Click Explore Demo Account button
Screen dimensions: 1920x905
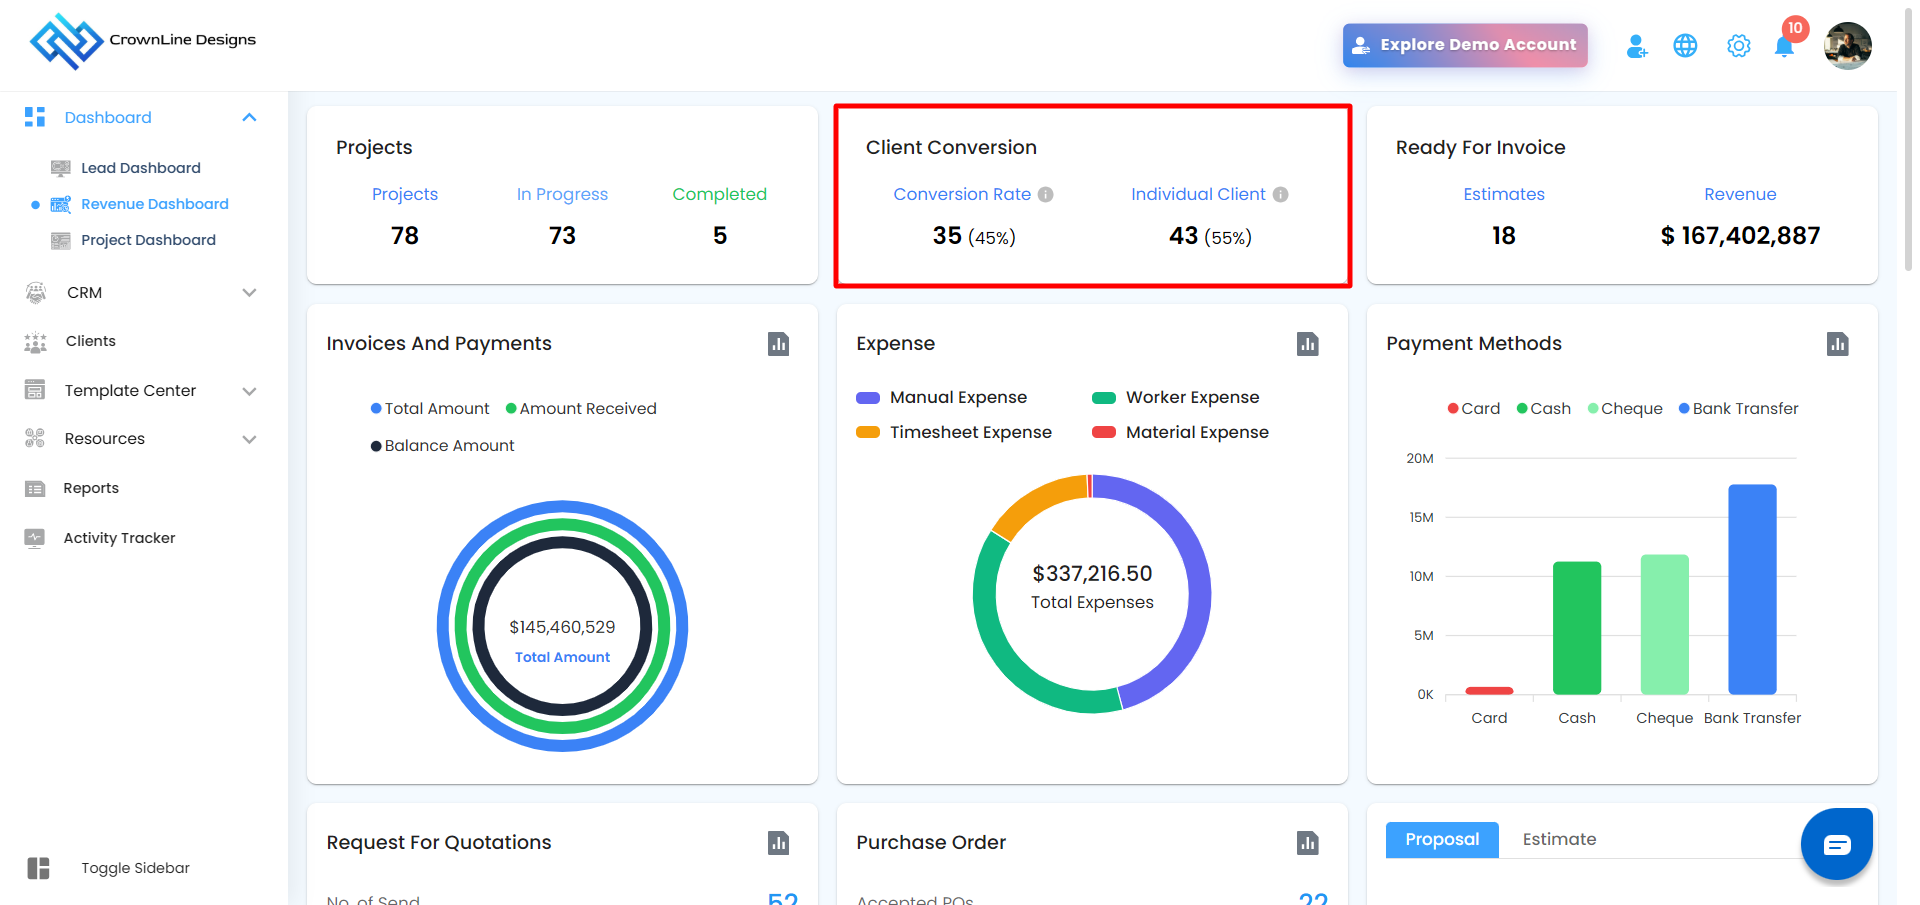pyautogui.click(x=1464, y=45)
